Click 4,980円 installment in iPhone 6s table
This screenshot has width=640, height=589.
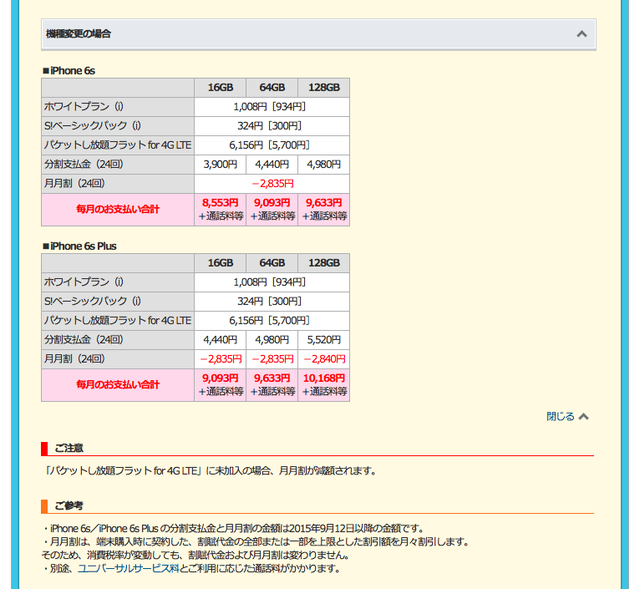[324, 164]
